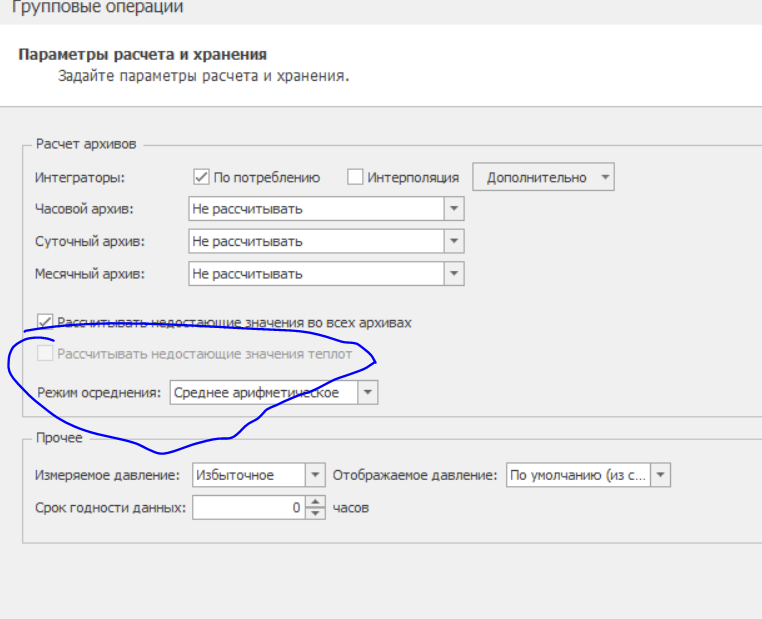Click the Избыточное pressure combo text
Viewport: 762px width, 619px height.
click(235, 475)
